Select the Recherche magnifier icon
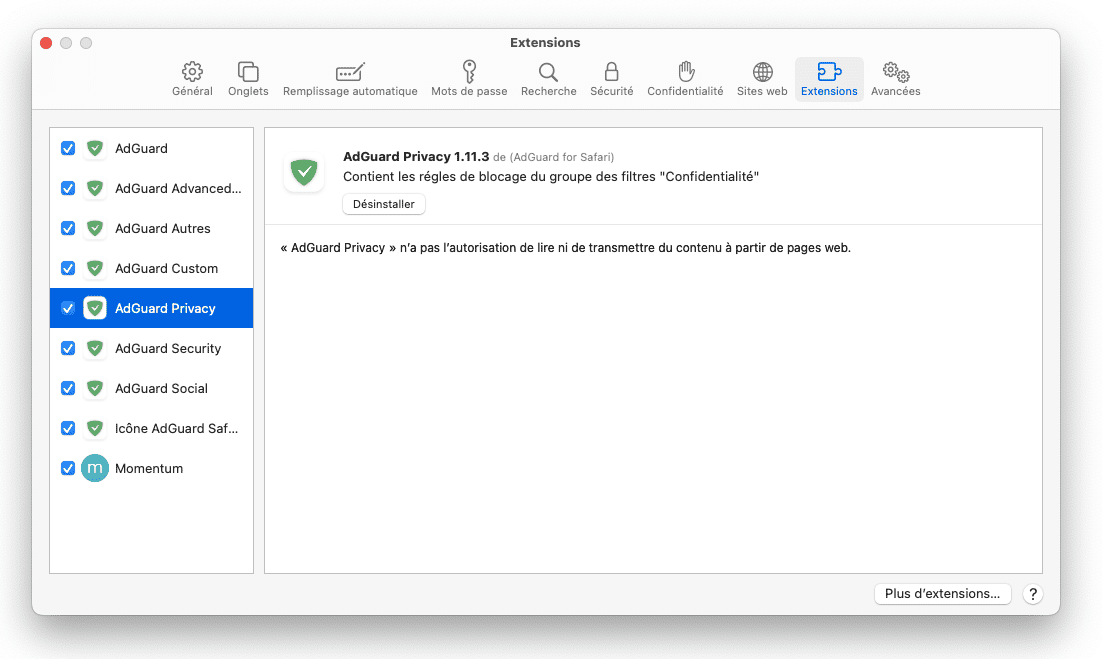 tap(548, 73)
